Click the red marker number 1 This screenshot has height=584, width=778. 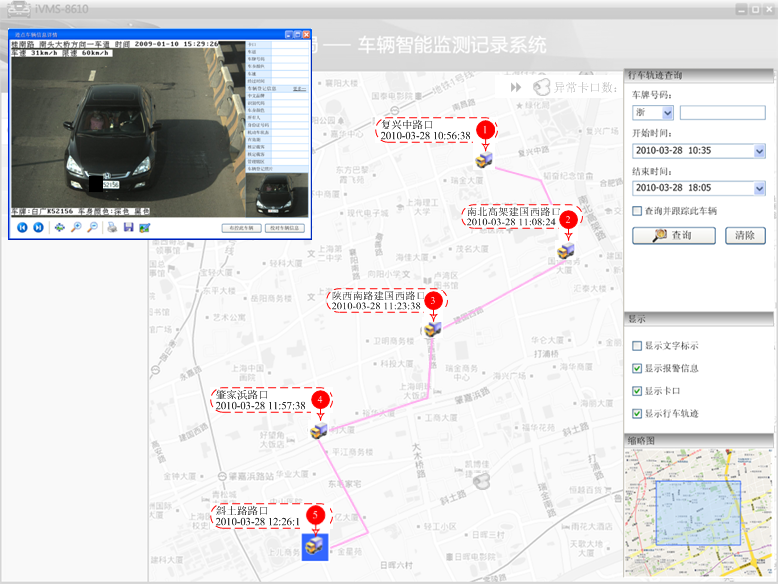click(x=485, y=130)
